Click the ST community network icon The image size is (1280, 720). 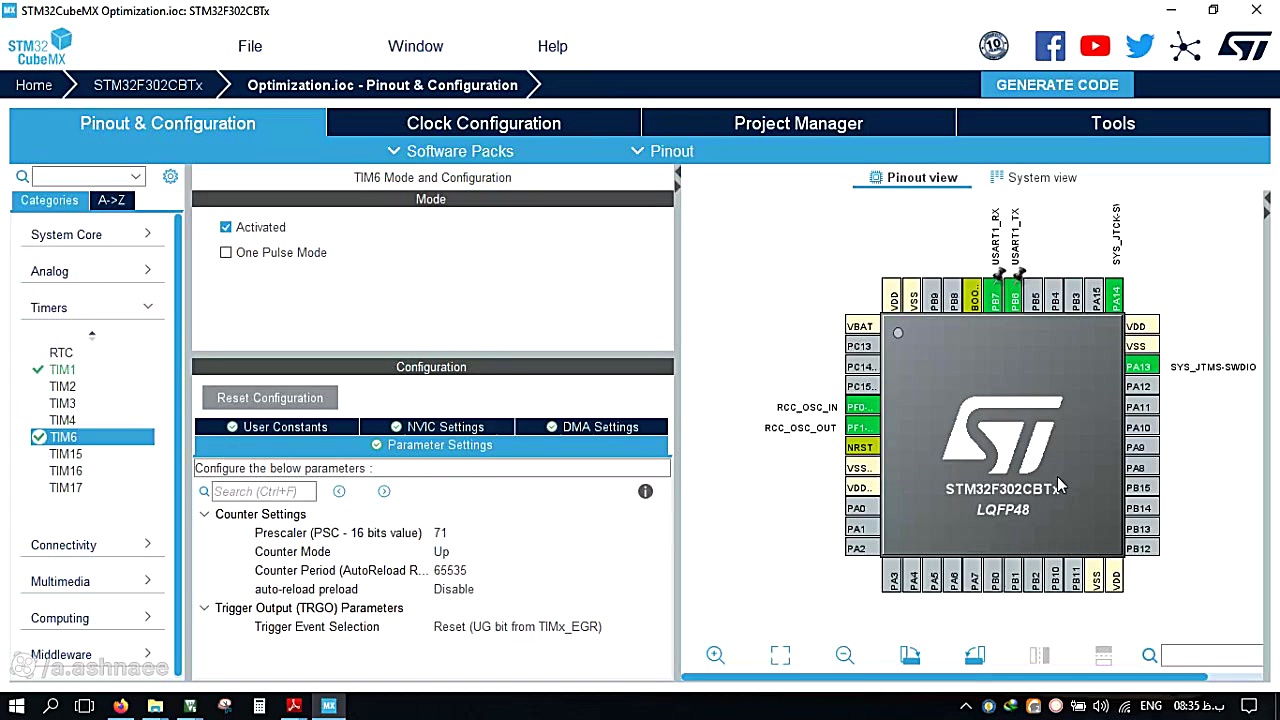[1185, 46]
